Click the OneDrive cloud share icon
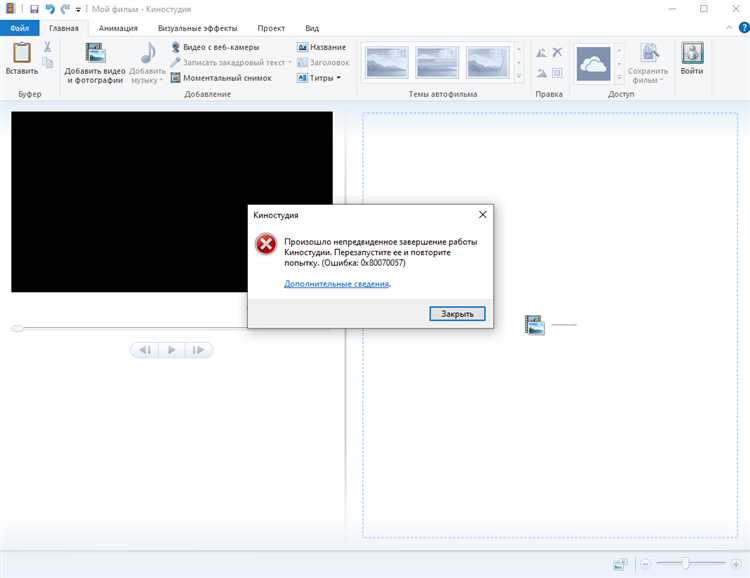The height and width of the screenshot is (578, 750). (593, 63)
